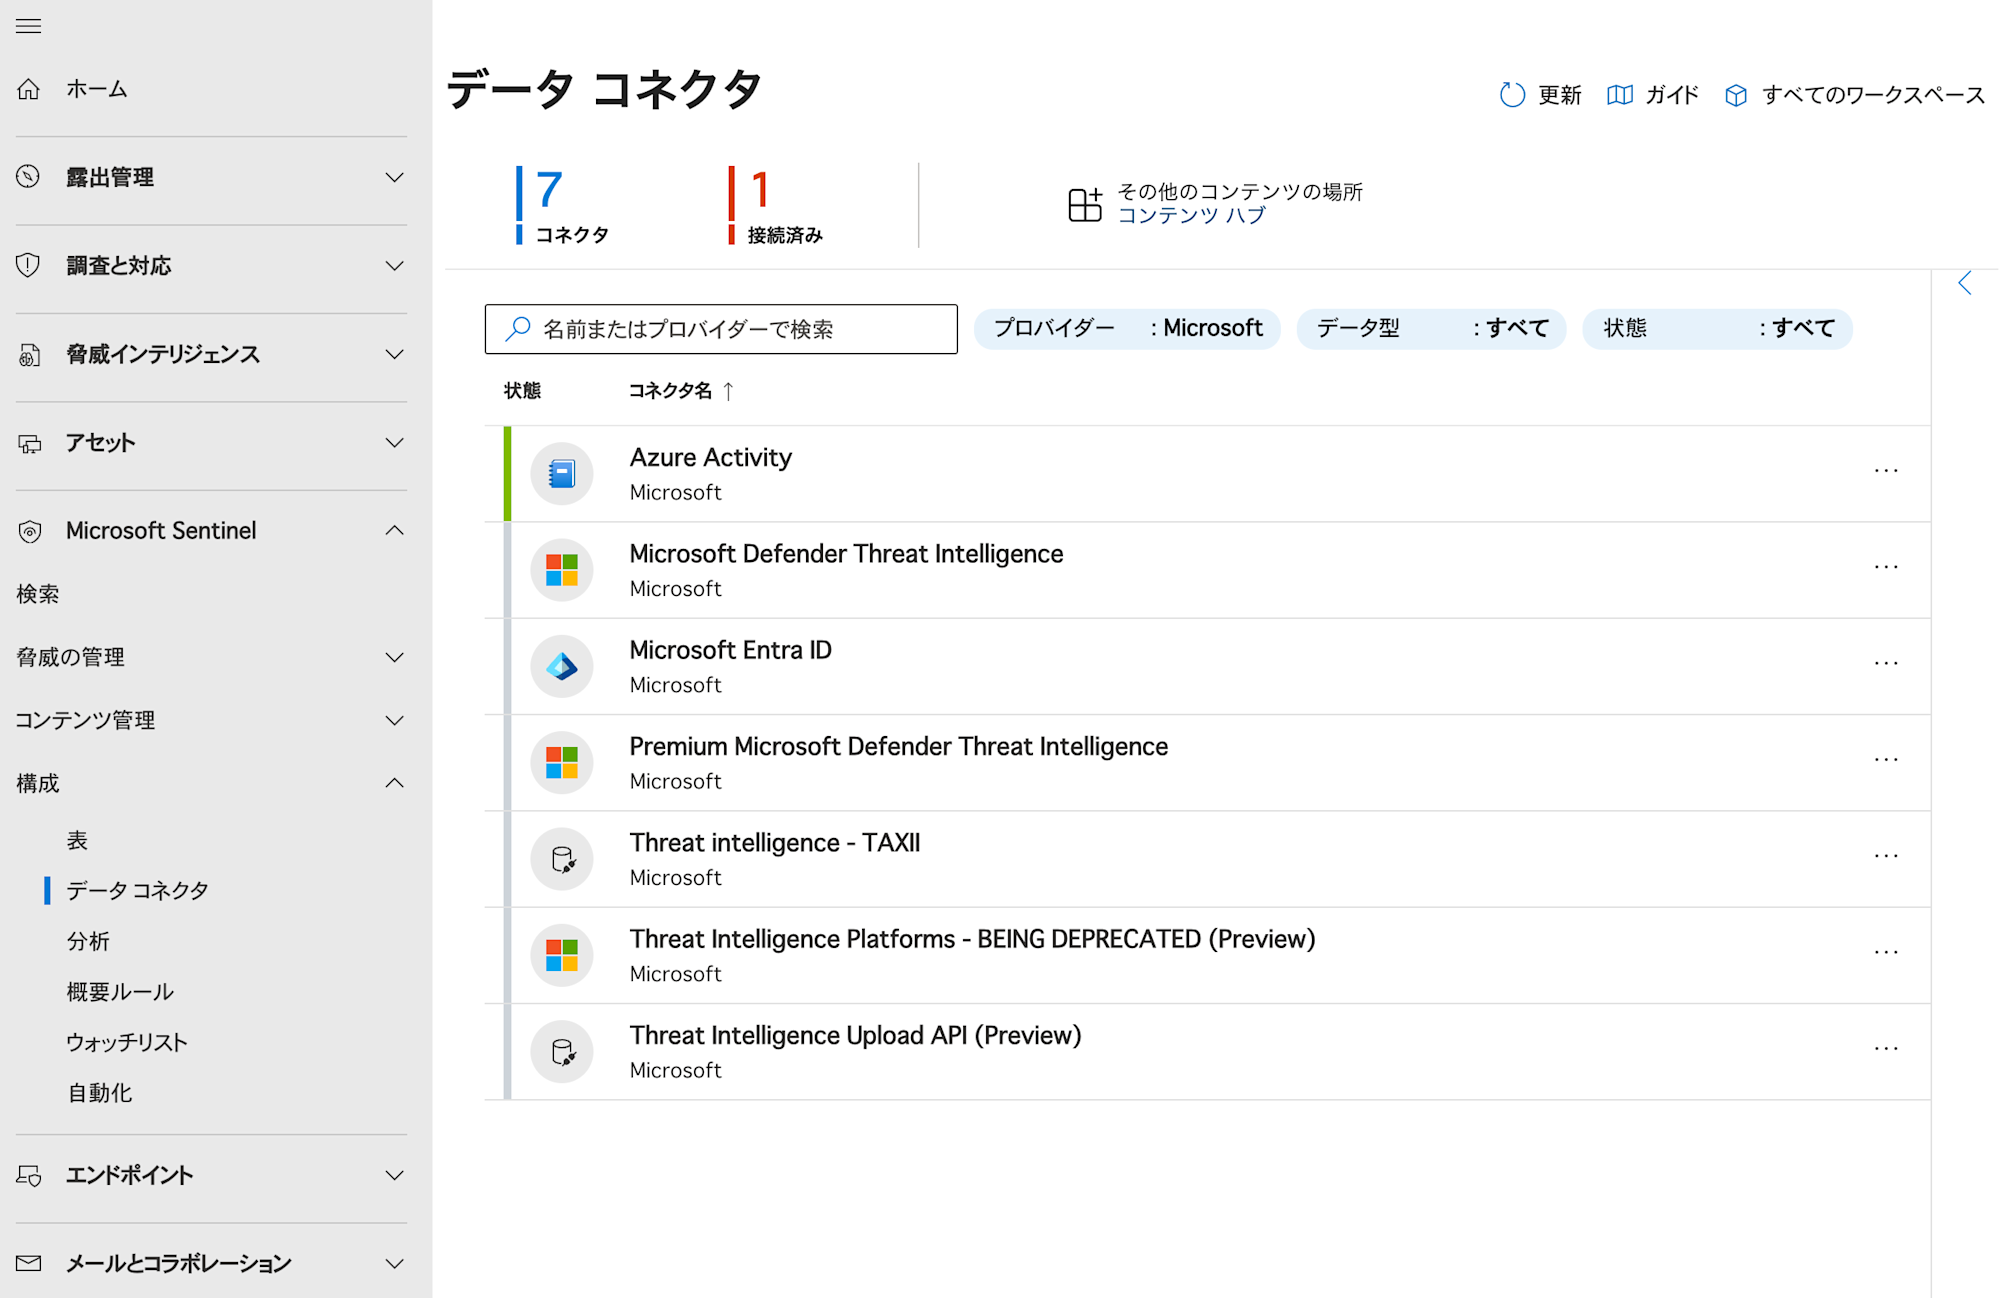This screenshot has height=1298, width=2000.
Task: Expand the 脅威の管理 chevron
Action: coord(395,657)
